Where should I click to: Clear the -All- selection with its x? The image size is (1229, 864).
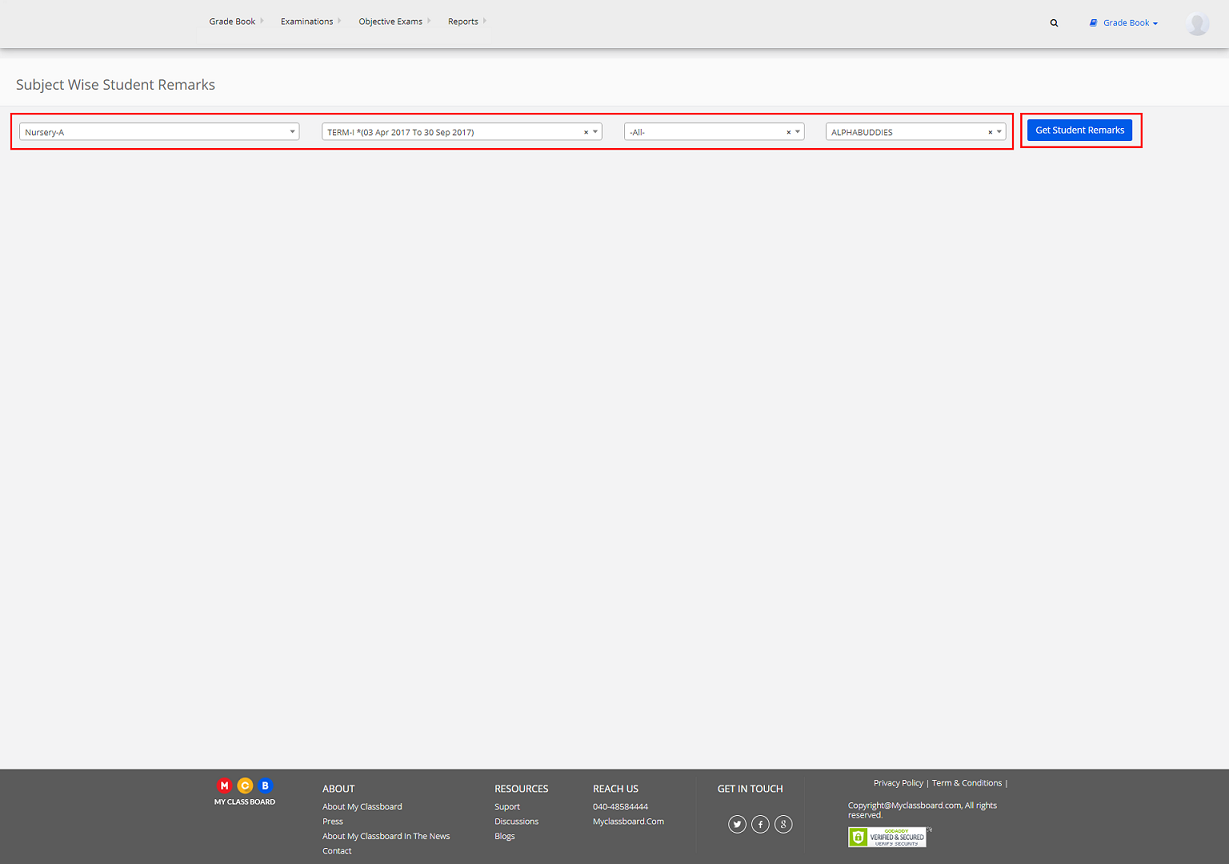(788, 132)
